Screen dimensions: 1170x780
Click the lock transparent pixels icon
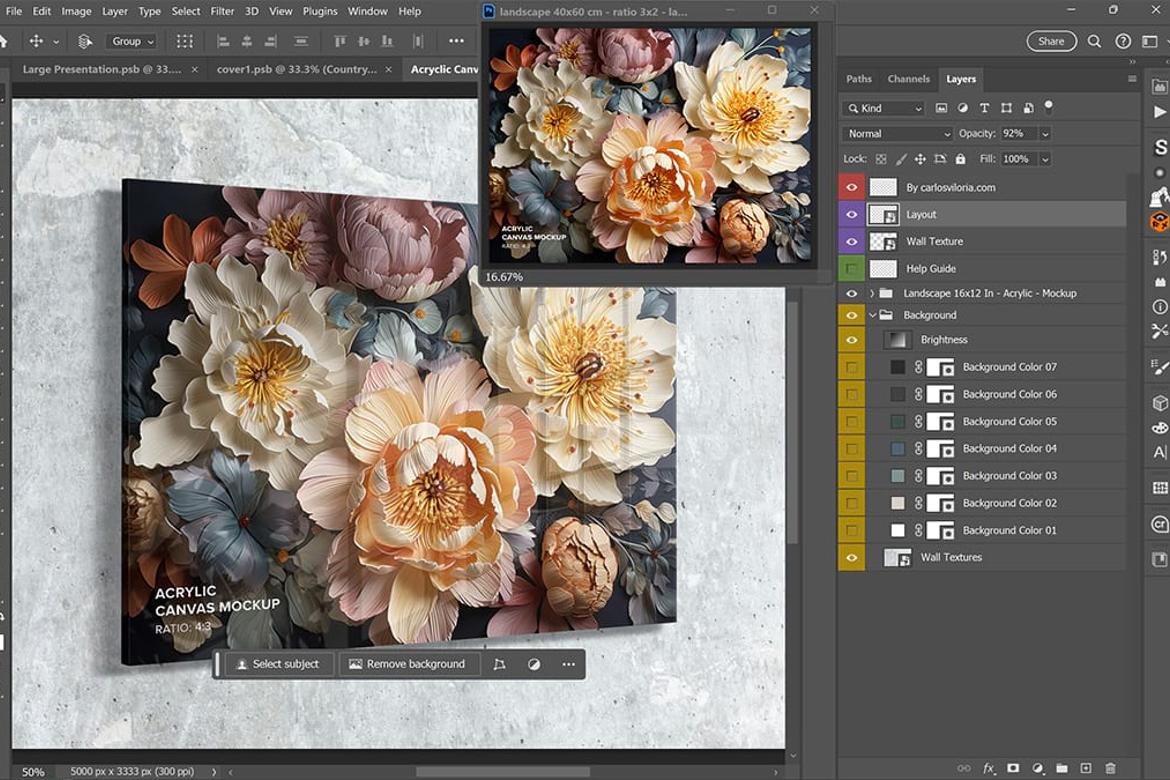point(881,159)
